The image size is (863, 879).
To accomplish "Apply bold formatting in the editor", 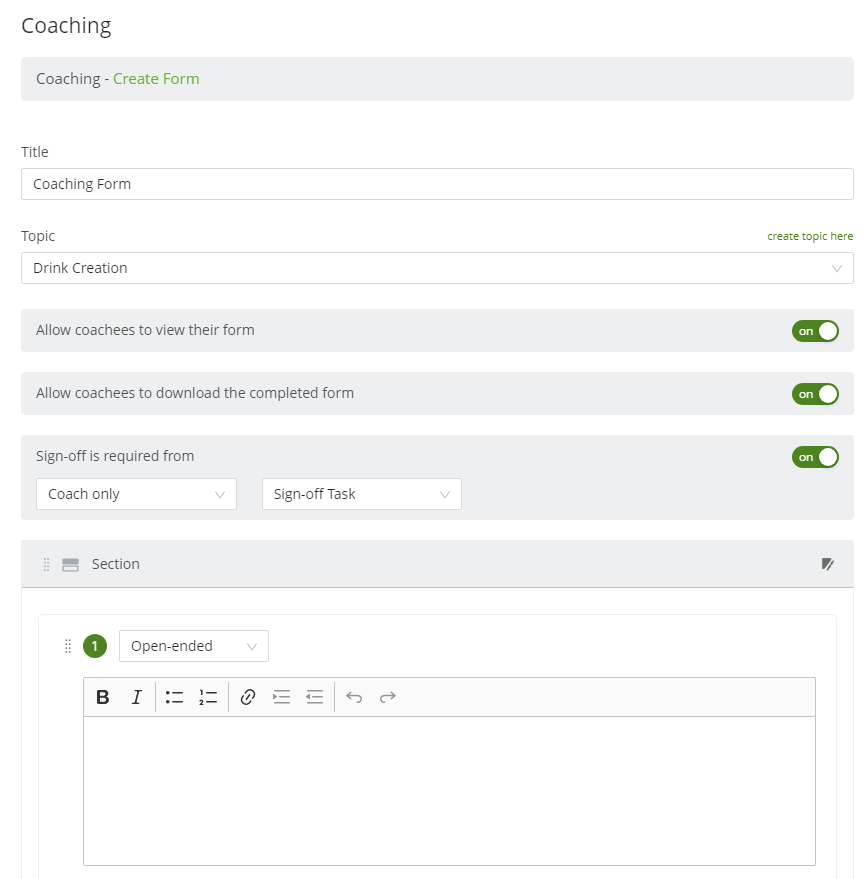I will pos(103,697).
